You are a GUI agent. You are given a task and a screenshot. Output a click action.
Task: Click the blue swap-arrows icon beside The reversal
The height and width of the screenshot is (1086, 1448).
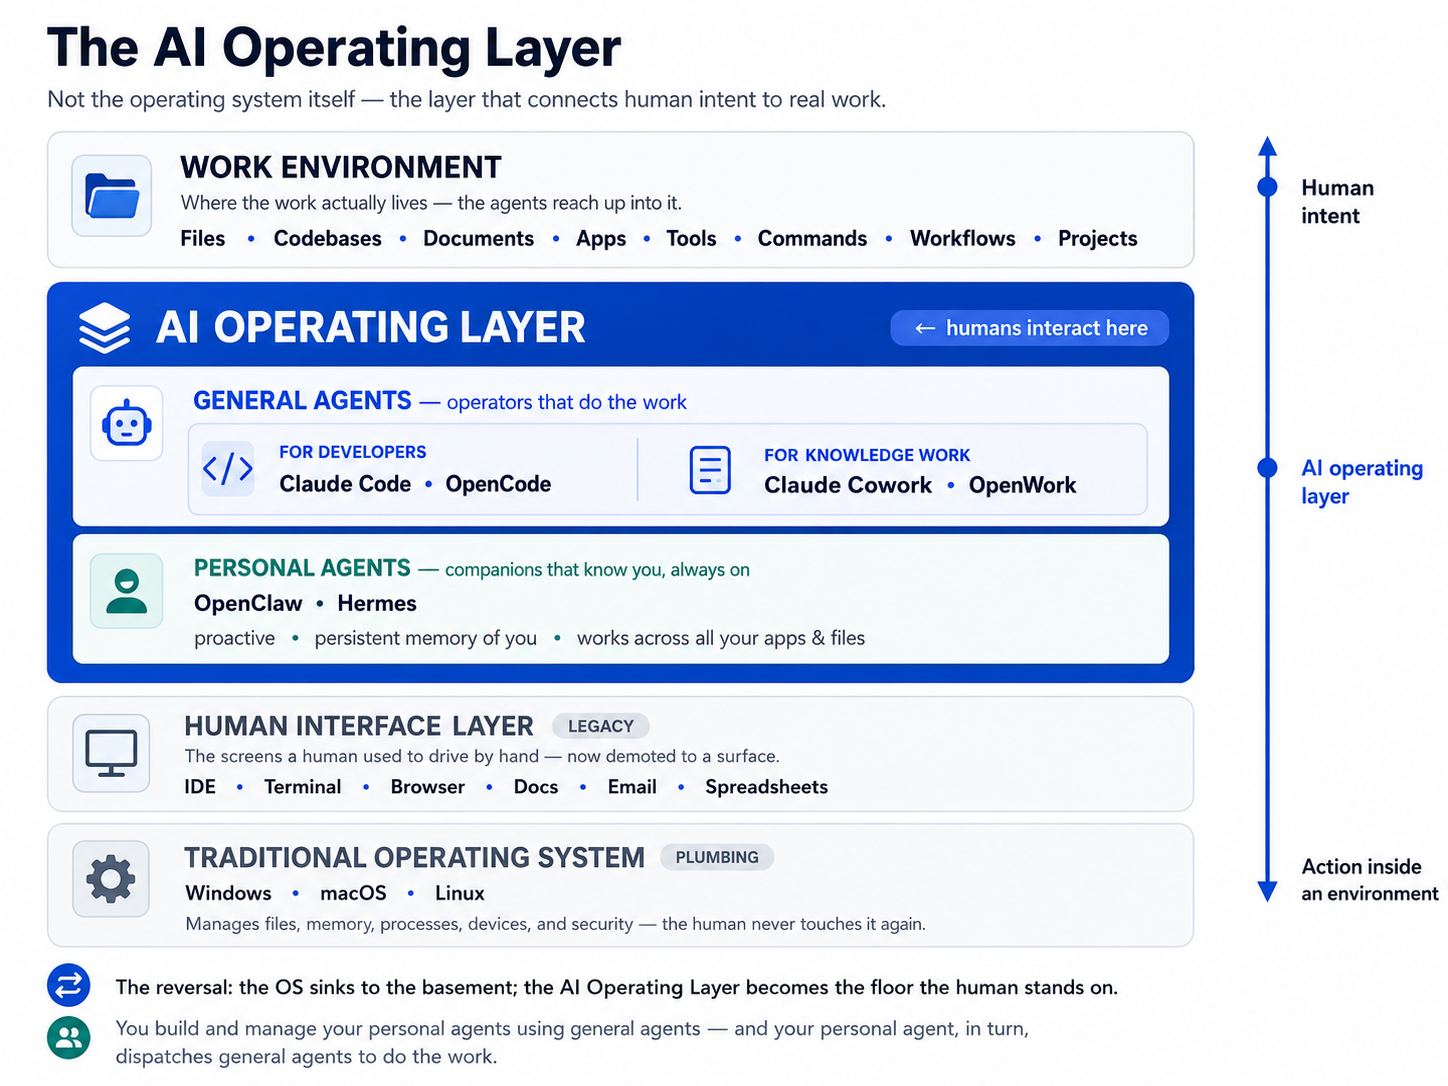point(69,987)
